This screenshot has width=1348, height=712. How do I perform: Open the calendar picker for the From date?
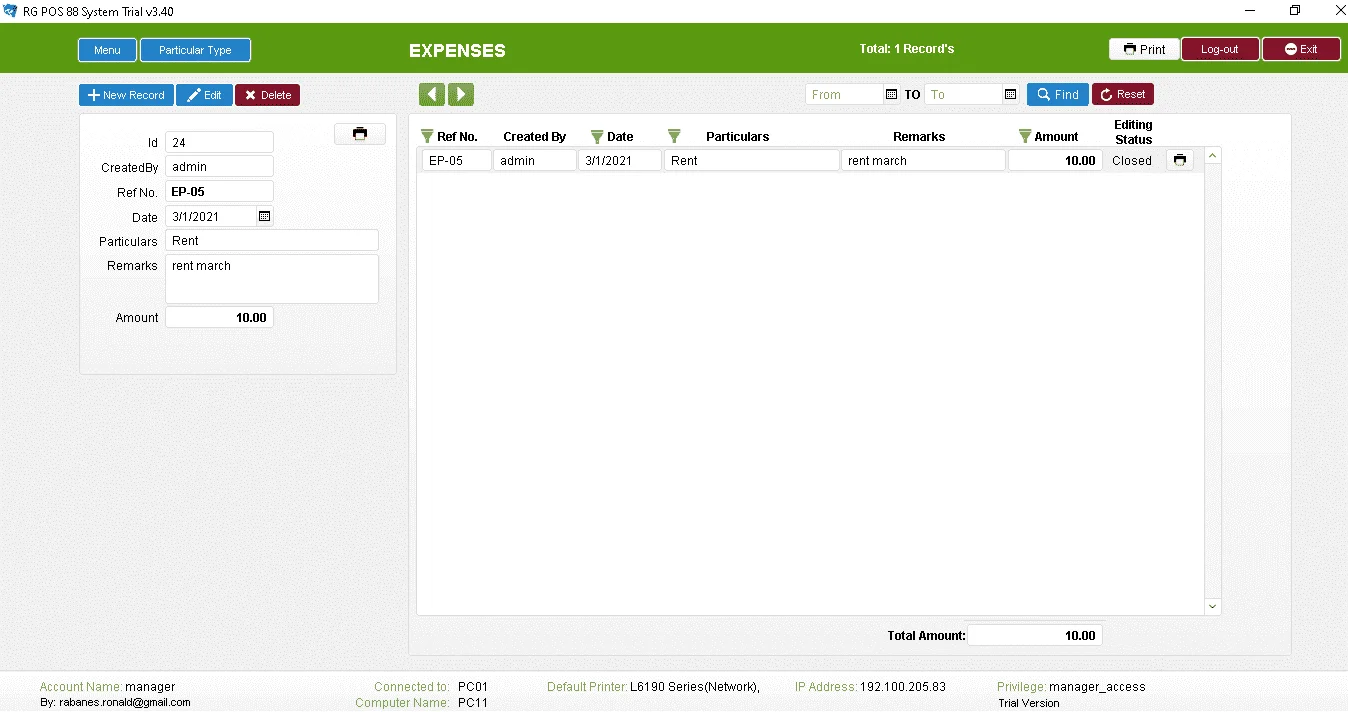892,95
